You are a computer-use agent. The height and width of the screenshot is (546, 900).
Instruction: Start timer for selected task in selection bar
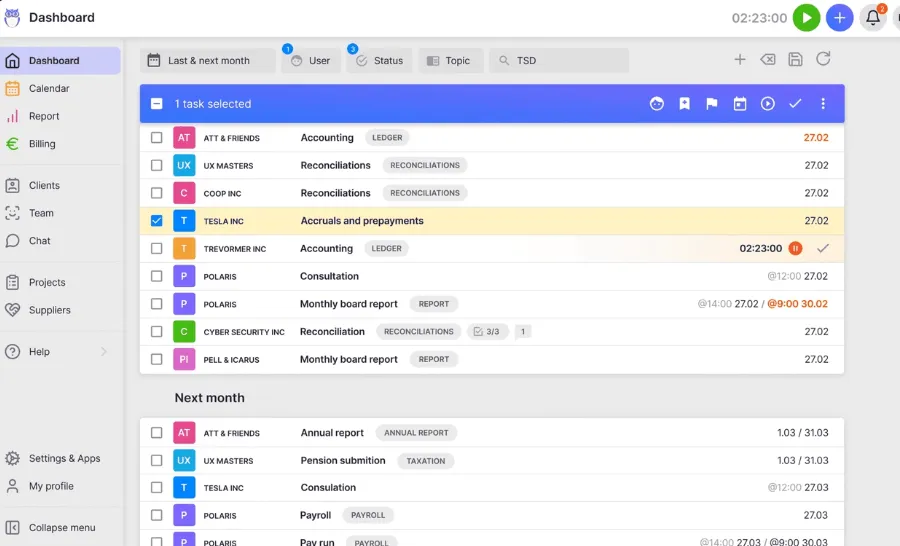point(767,103)
